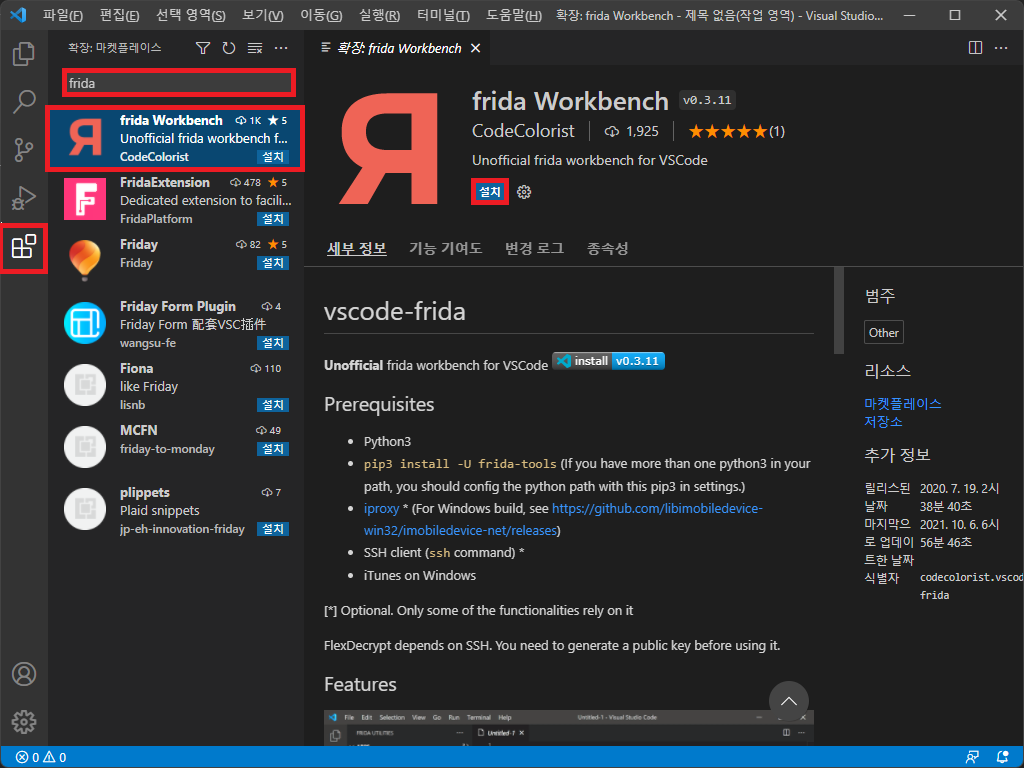
Task: Click the remote connection icon in the status bar
Action: (x=971, y=757)
